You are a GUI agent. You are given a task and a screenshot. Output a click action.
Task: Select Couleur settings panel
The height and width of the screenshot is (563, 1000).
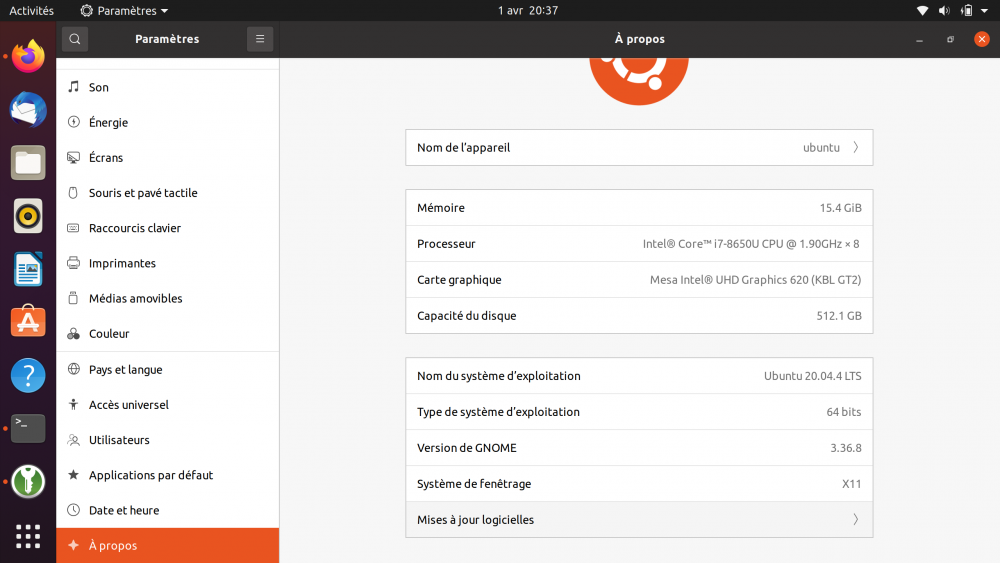[x=168, y=333]
